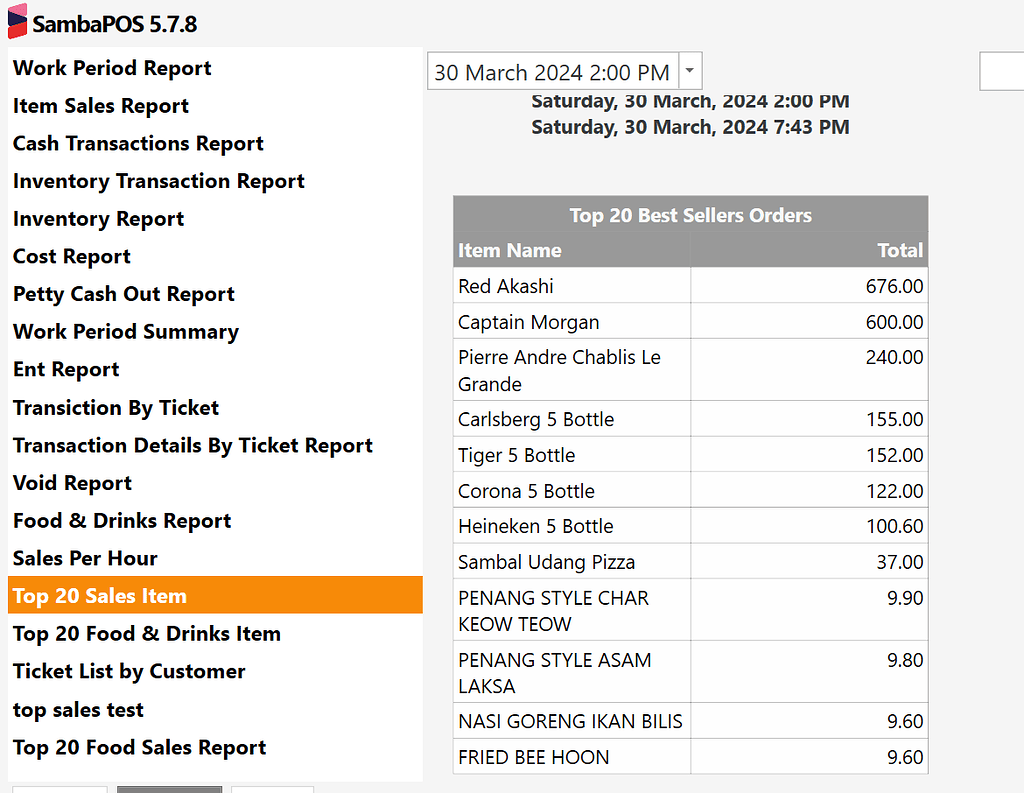The width and height of the screenshot is (1024, 793).
Task: Open the Food & Drinks Report
Action: tap(122, 520)
